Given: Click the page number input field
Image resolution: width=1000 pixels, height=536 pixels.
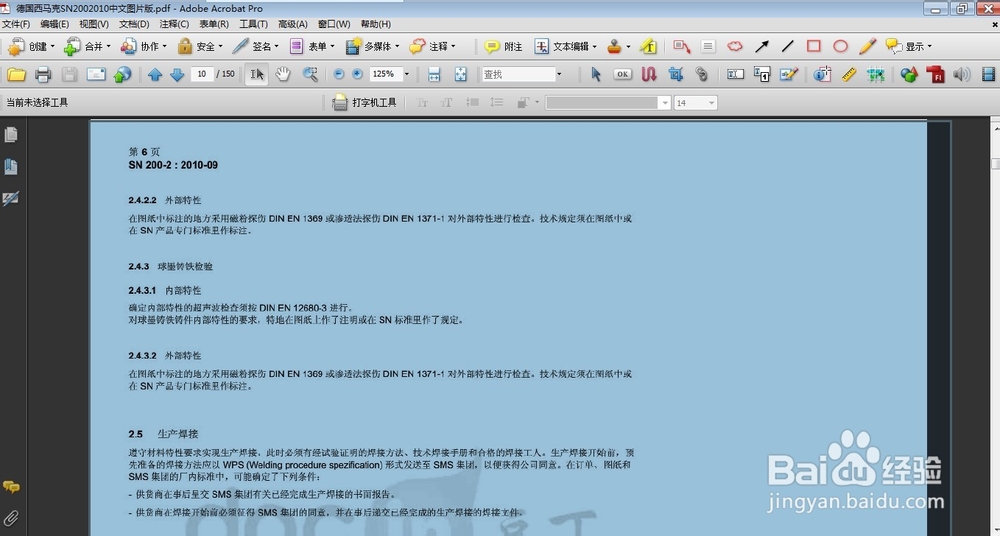Looking at the screenshot, I should pyautogui.click(x=202, y=74).
